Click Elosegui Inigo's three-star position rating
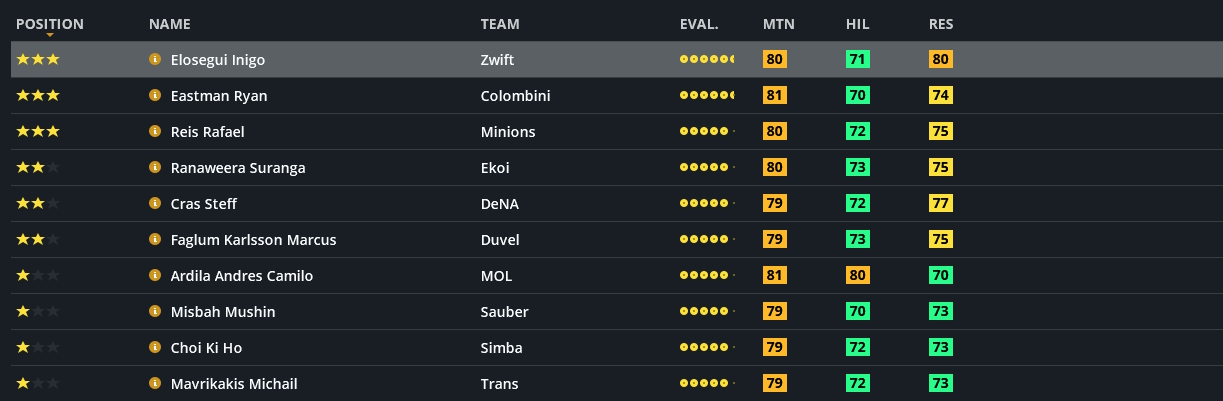The height and width of the screenshot is (401, 1223). pos(38,60)
